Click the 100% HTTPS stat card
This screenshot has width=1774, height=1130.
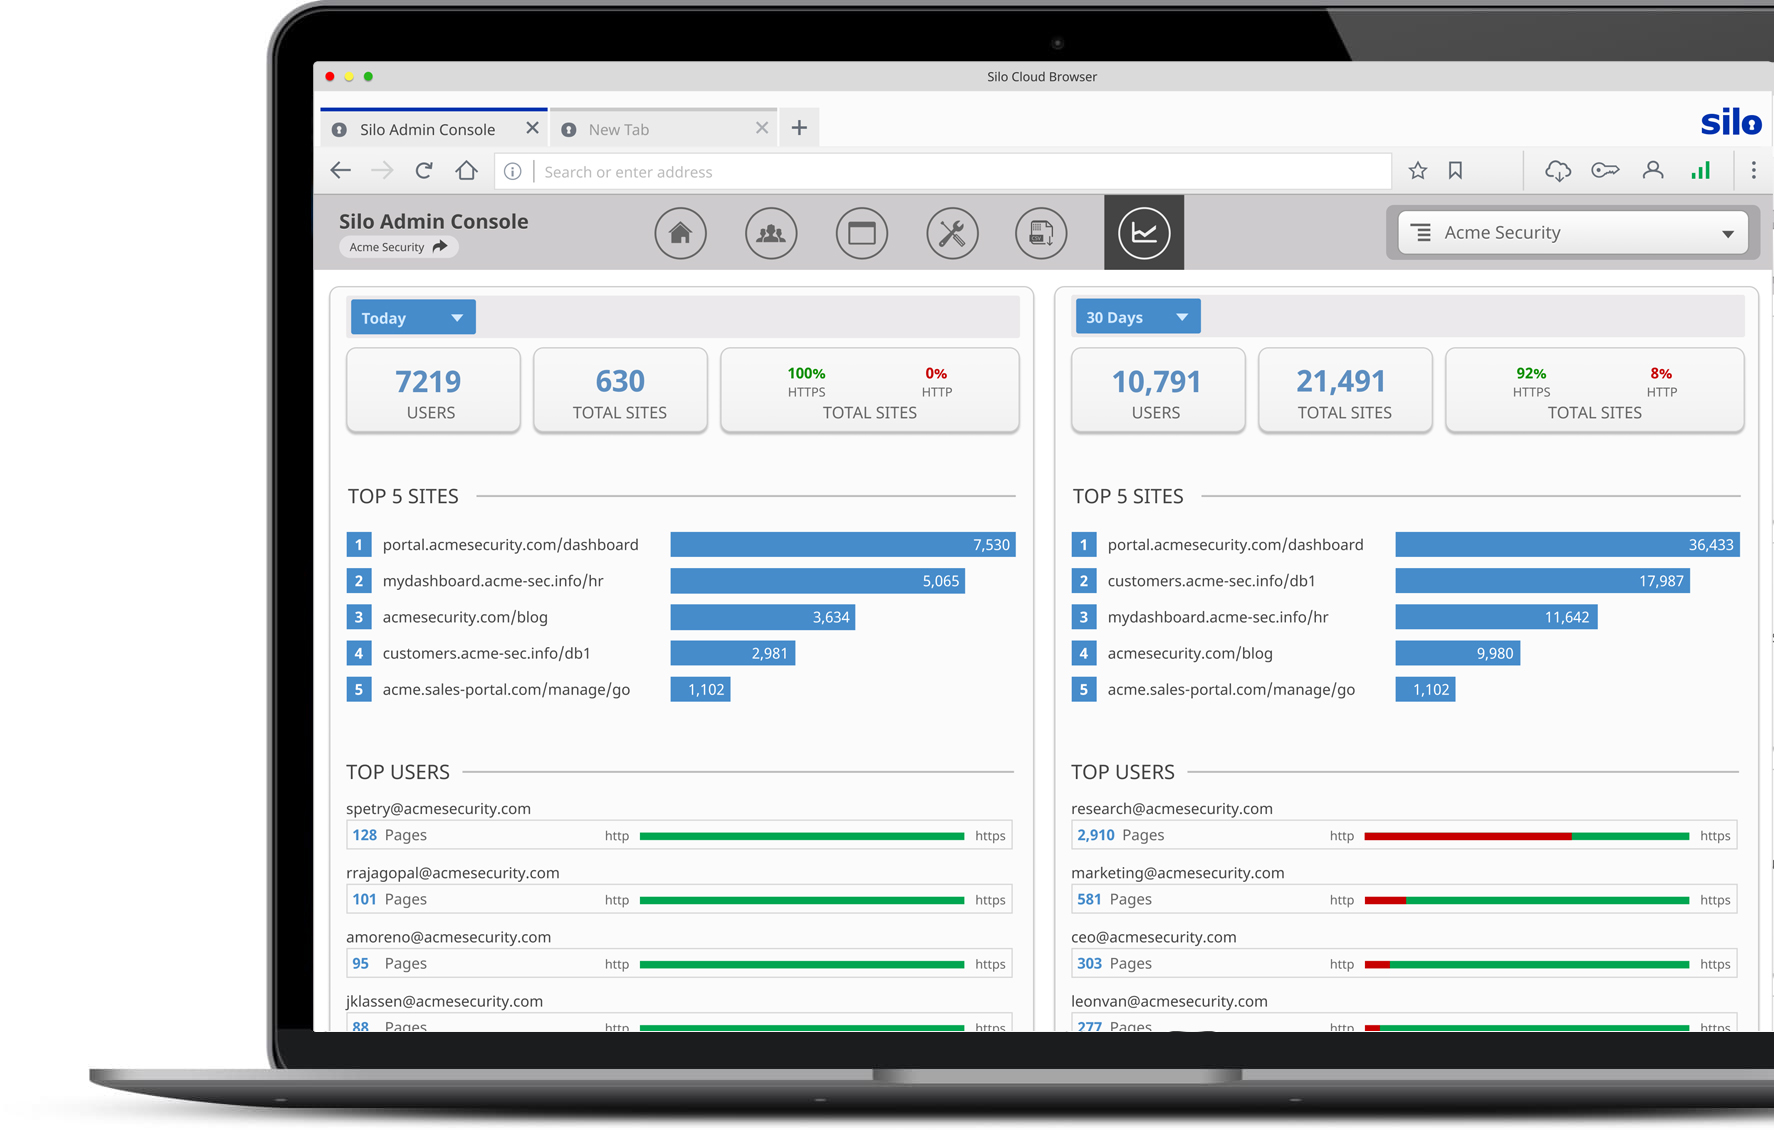tap(869, 391)
